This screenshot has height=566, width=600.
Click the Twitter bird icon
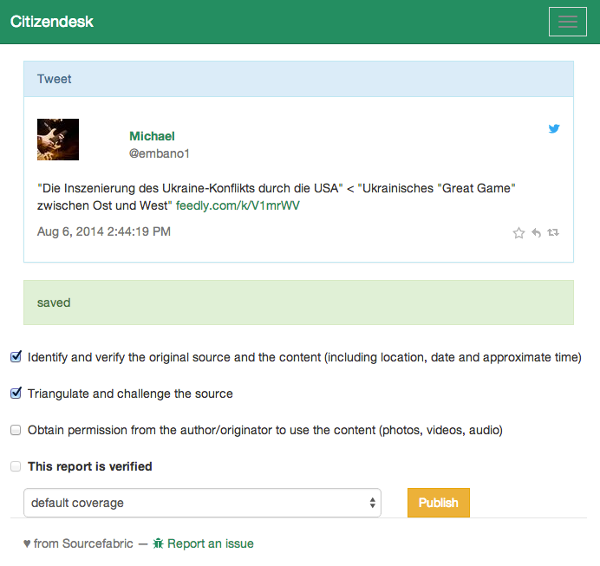(x=554, y=129)
